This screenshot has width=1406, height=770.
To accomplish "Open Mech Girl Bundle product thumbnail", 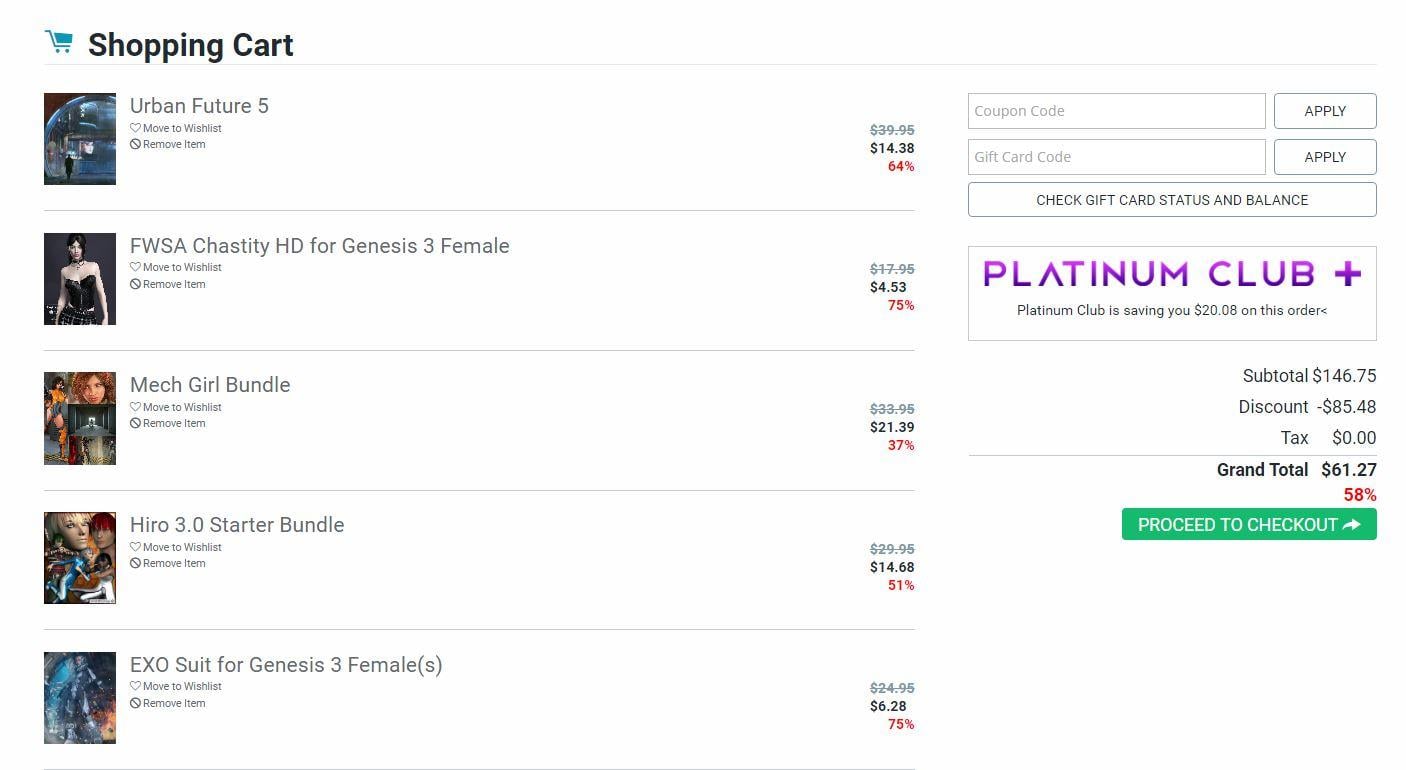I will point(80,418).
